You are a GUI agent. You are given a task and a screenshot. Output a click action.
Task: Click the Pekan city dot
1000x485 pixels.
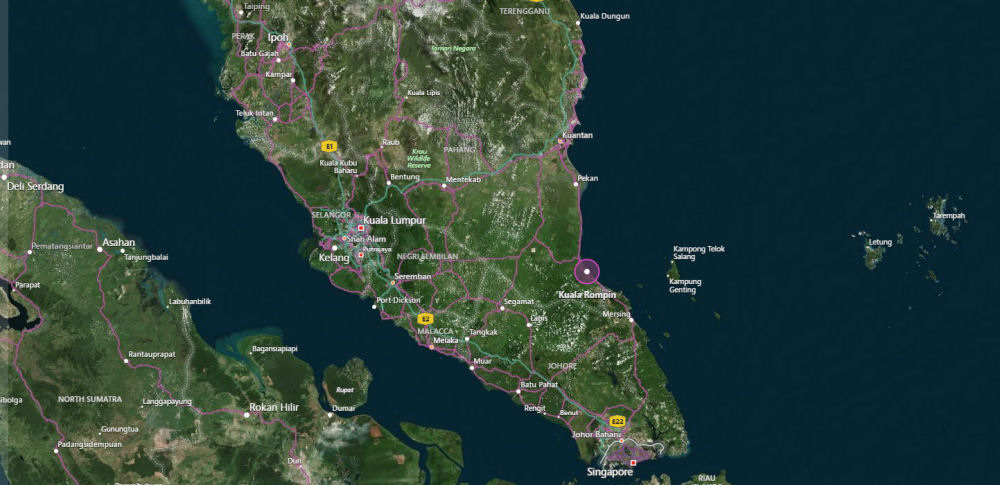pyautogui.click(x=576, y=184)
